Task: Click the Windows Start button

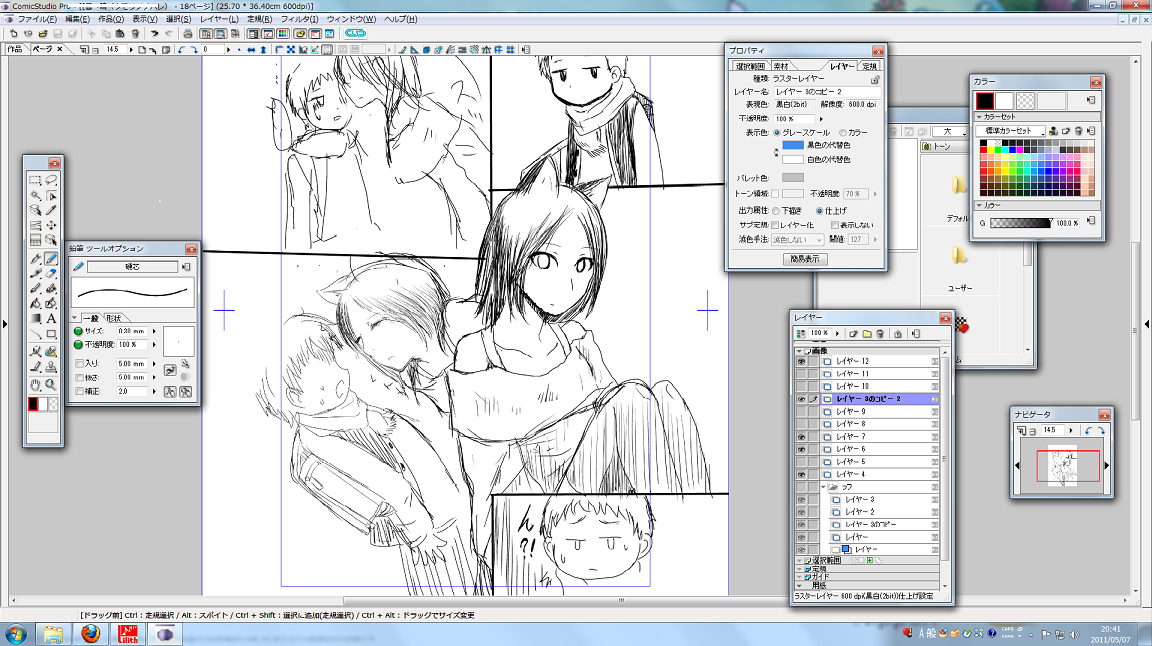Action: pos(15,634)
